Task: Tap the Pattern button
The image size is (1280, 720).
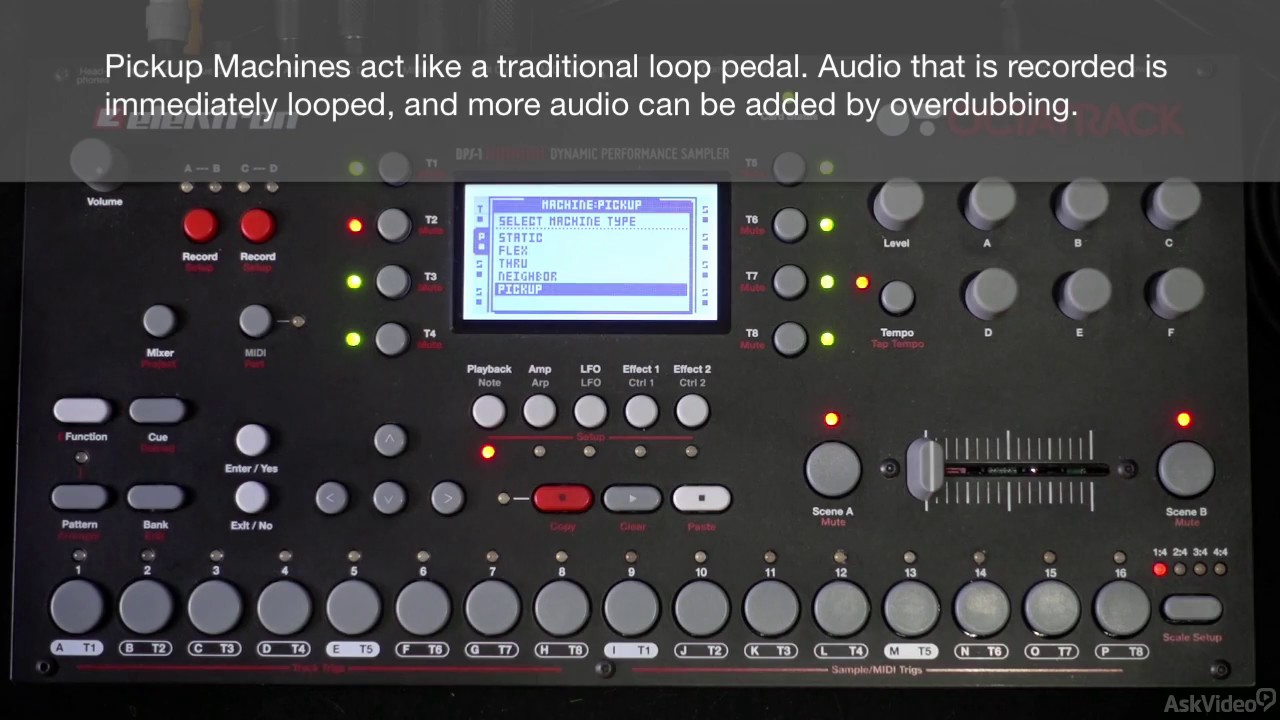Action: click(x=80, y=497)
